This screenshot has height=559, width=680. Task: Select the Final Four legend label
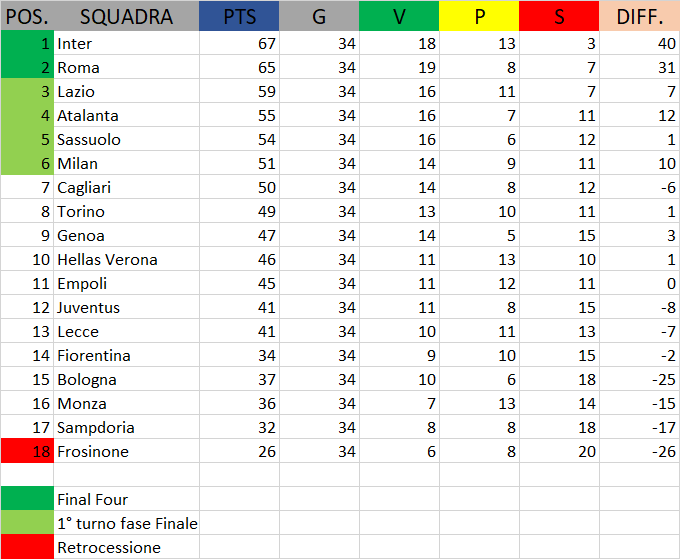(126, 500)
